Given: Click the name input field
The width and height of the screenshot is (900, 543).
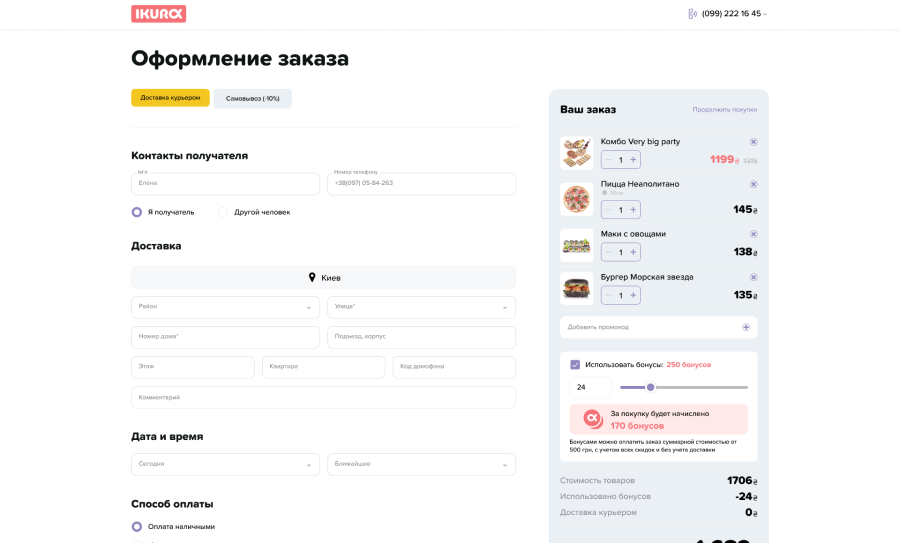Looking at the screenshot, I should click(226, 184).
